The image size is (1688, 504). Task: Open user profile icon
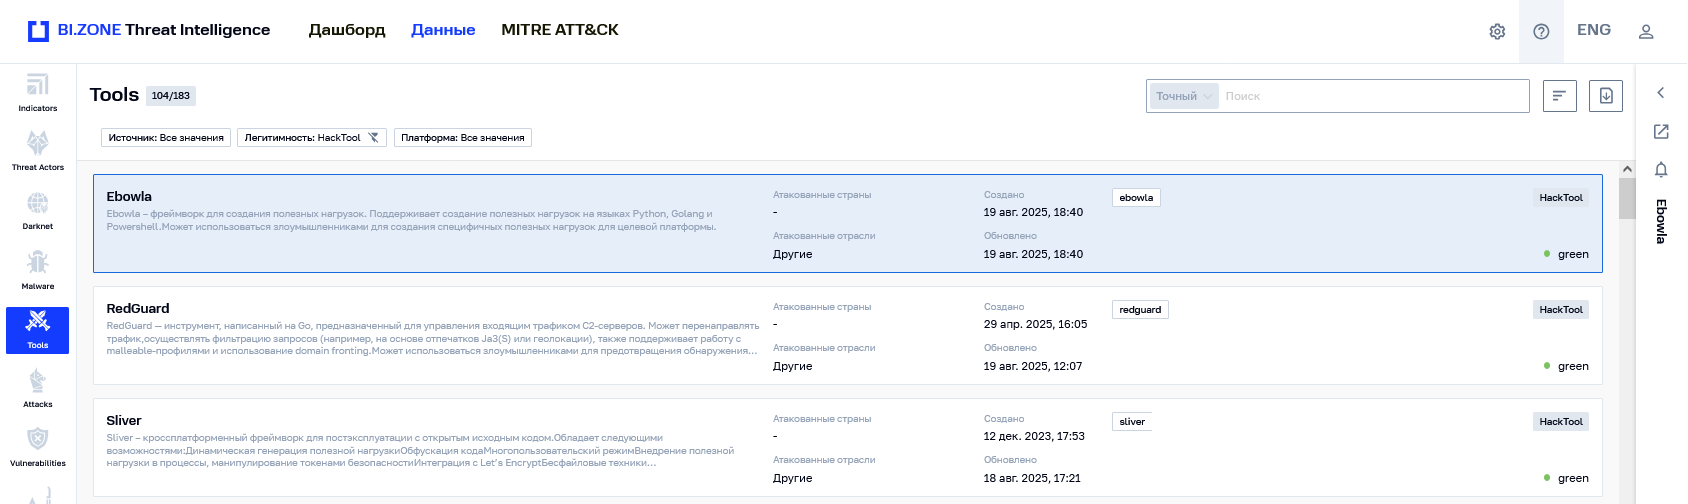tap(1646, 31)
